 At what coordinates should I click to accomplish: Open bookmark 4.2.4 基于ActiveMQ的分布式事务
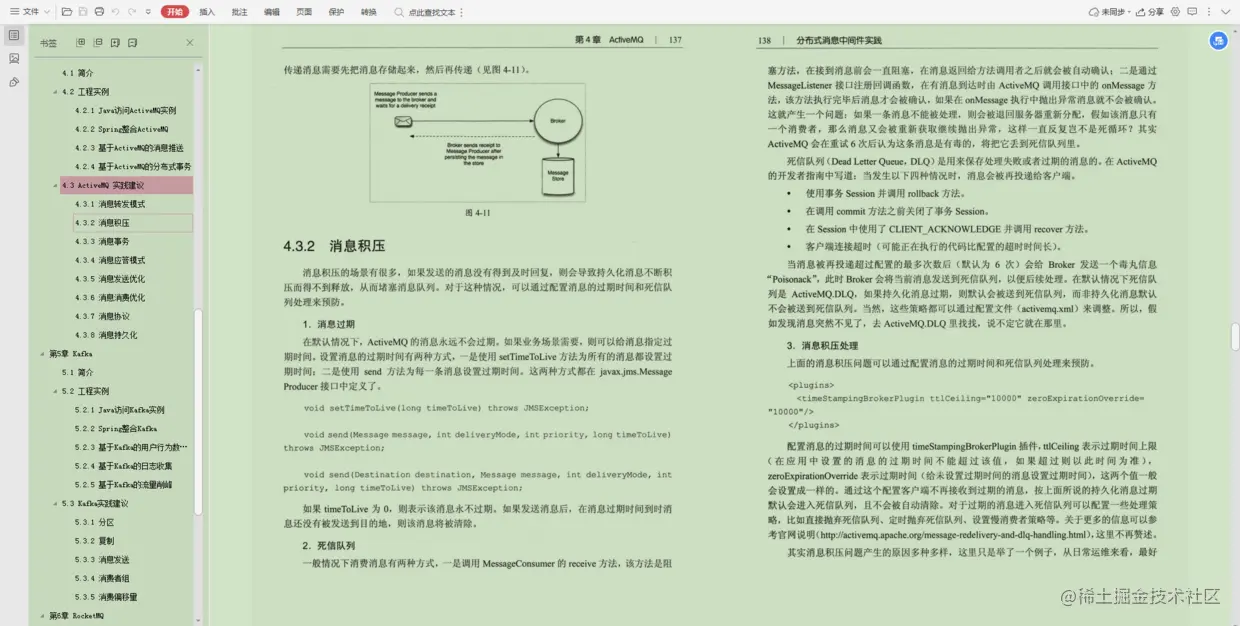click(133, 166)
